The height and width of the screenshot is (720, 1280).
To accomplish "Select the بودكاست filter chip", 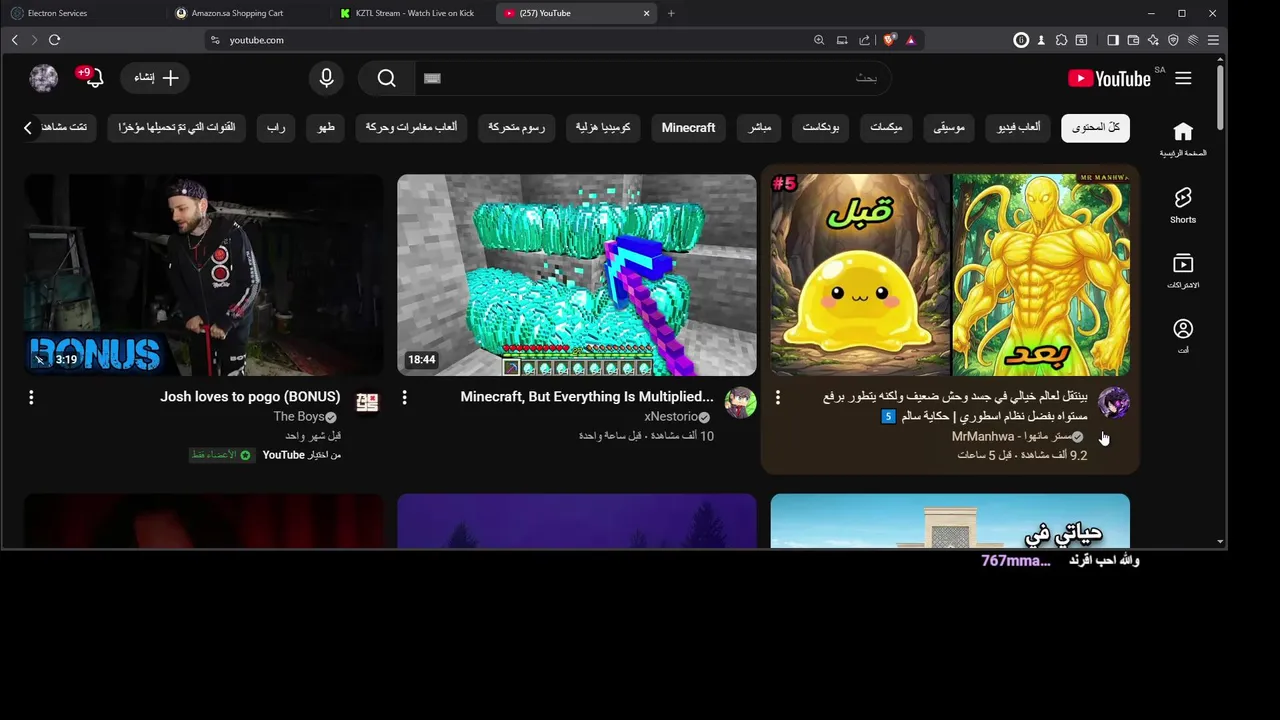I will click(x=820, y=127).
